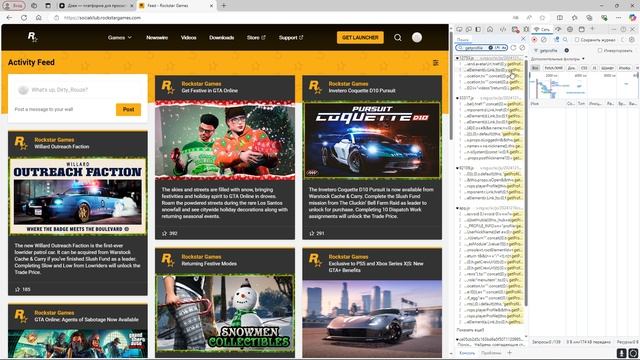The image size is (640, 360).
Task: Switch to the Feed - Rockstar Games browser tab
Action: click(x=175, y=6)
